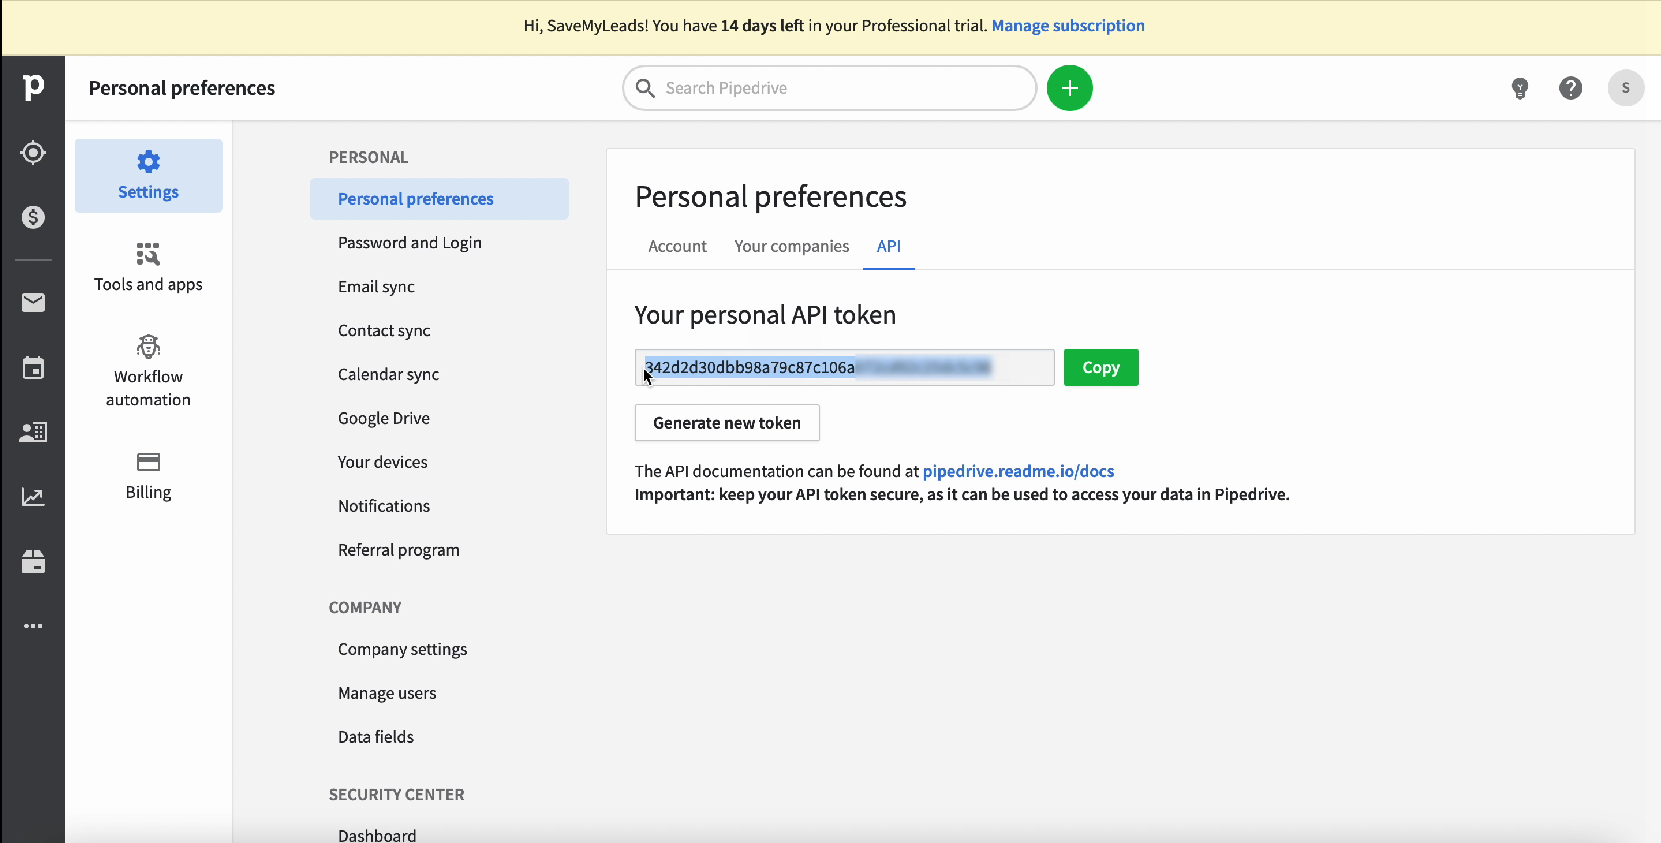Click the COMPANY section heading
This screenshot has width=1661, height=843.
click(365, 607)
